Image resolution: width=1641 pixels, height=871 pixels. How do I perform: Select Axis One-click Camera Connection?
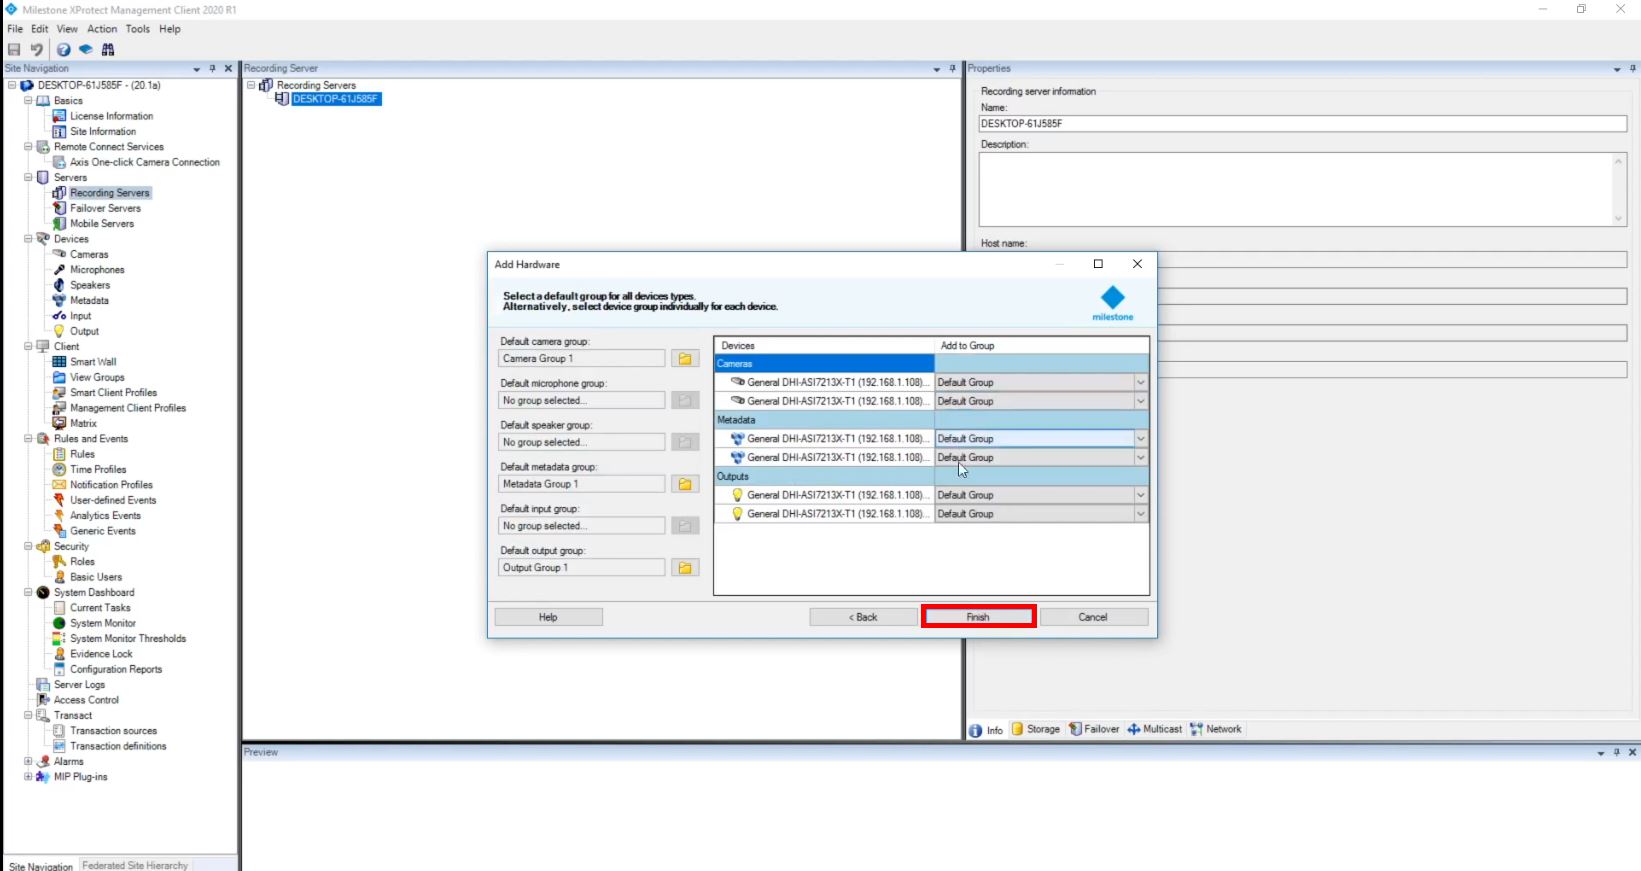click(x=144, y=162)
